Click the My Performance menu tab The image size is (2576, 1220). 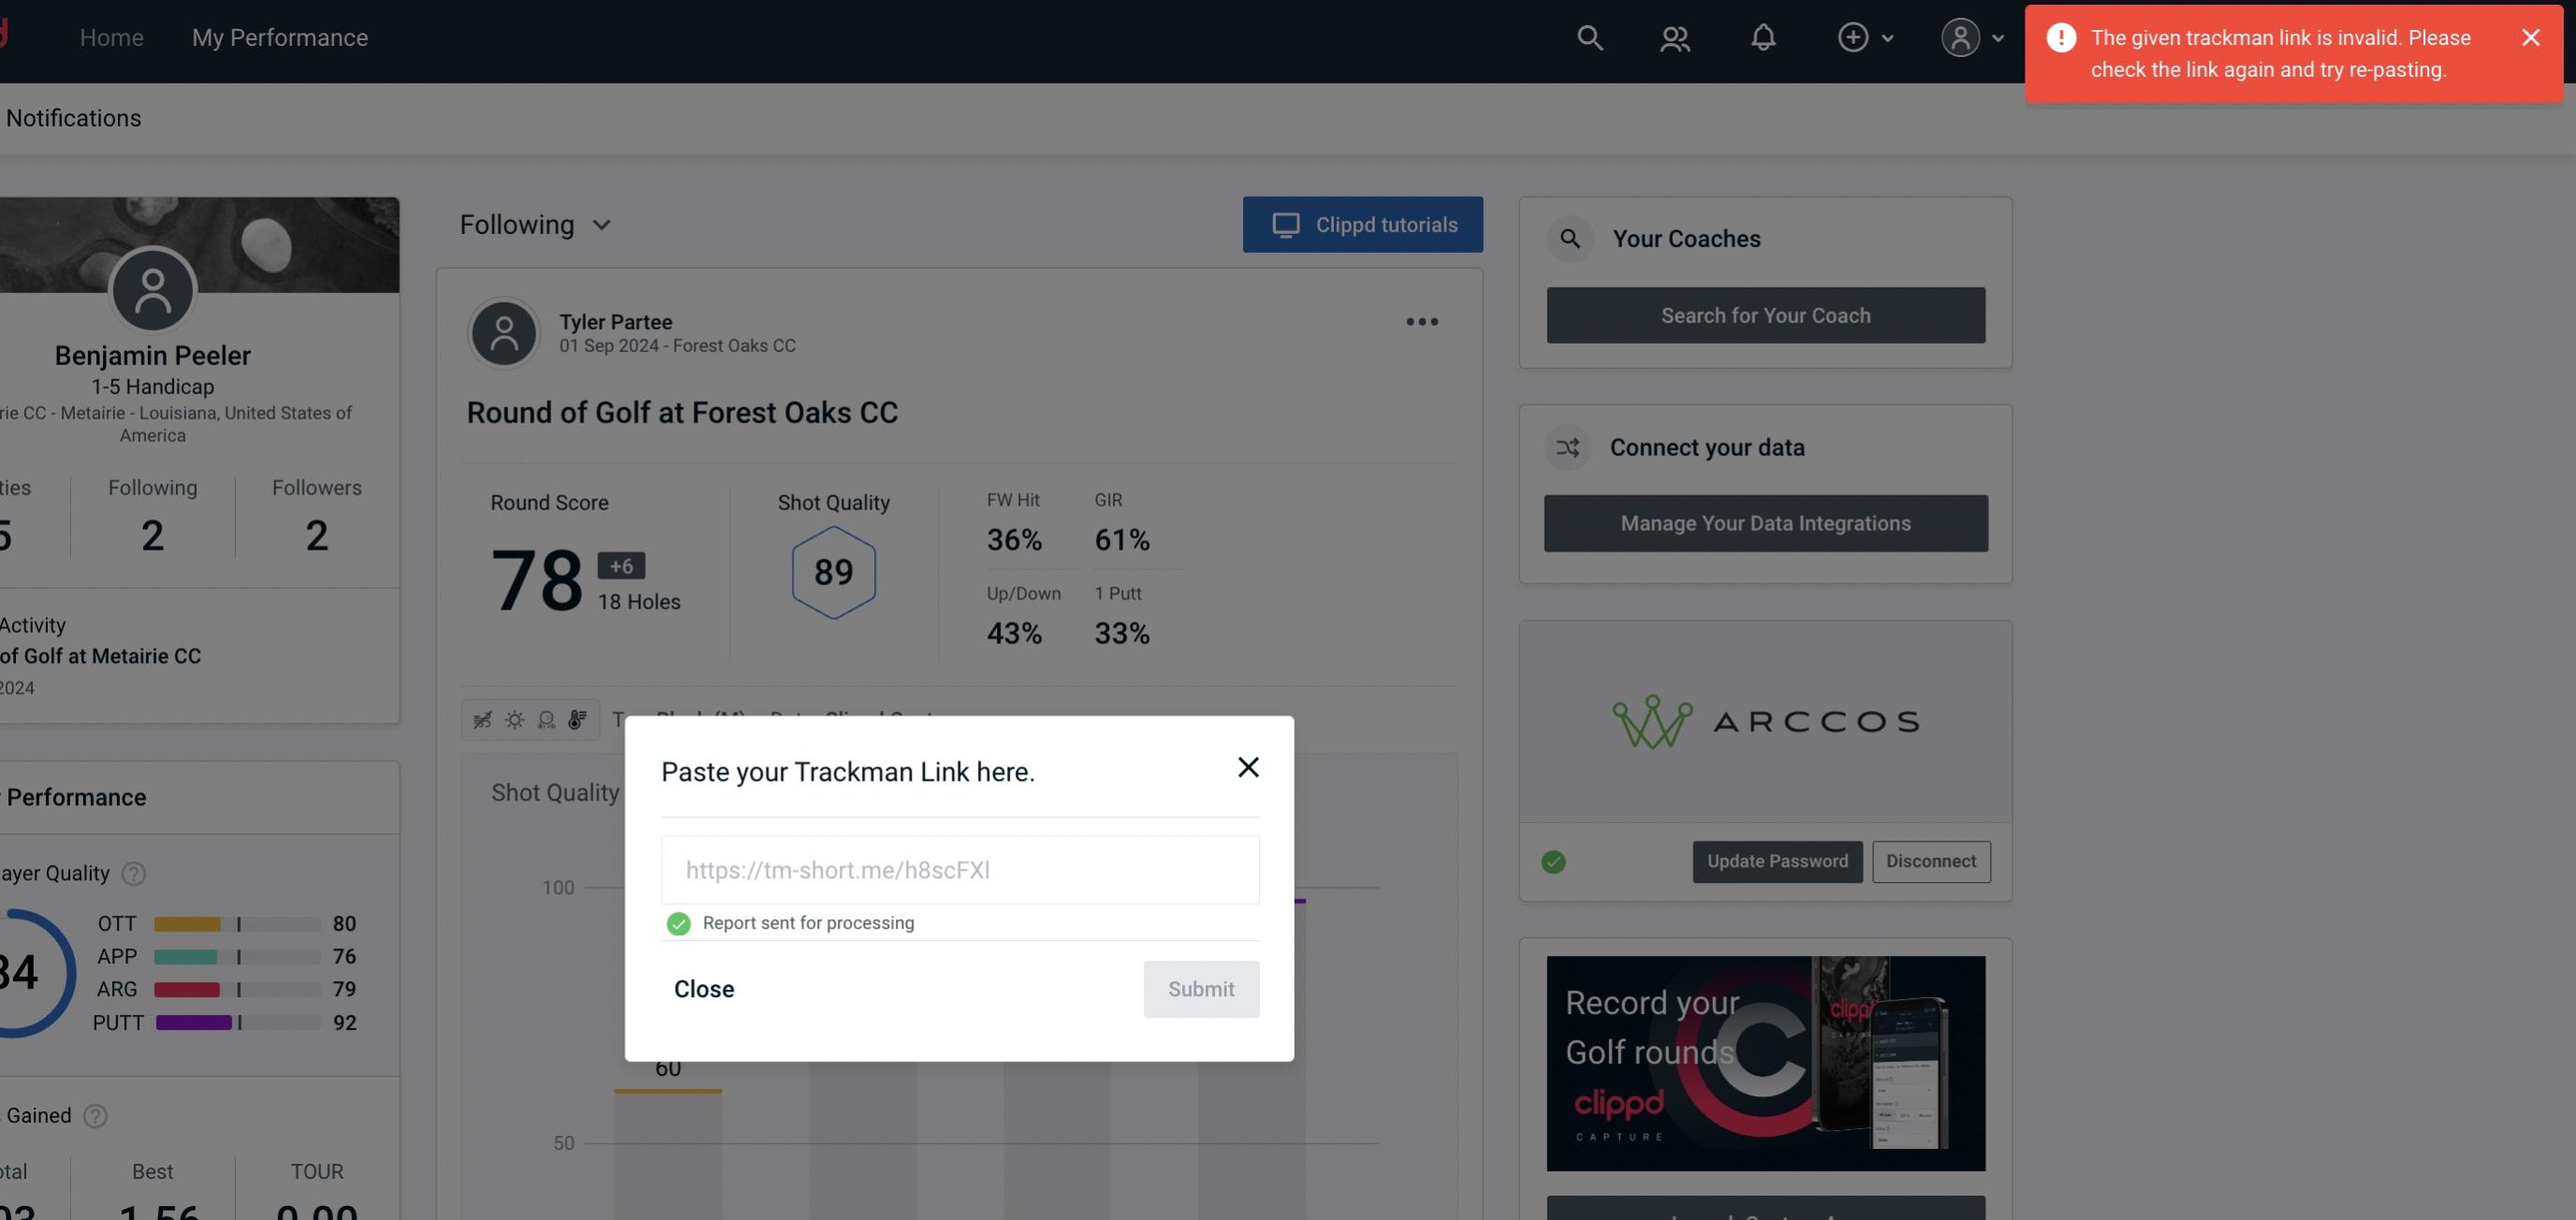click(x=279, y=37)
